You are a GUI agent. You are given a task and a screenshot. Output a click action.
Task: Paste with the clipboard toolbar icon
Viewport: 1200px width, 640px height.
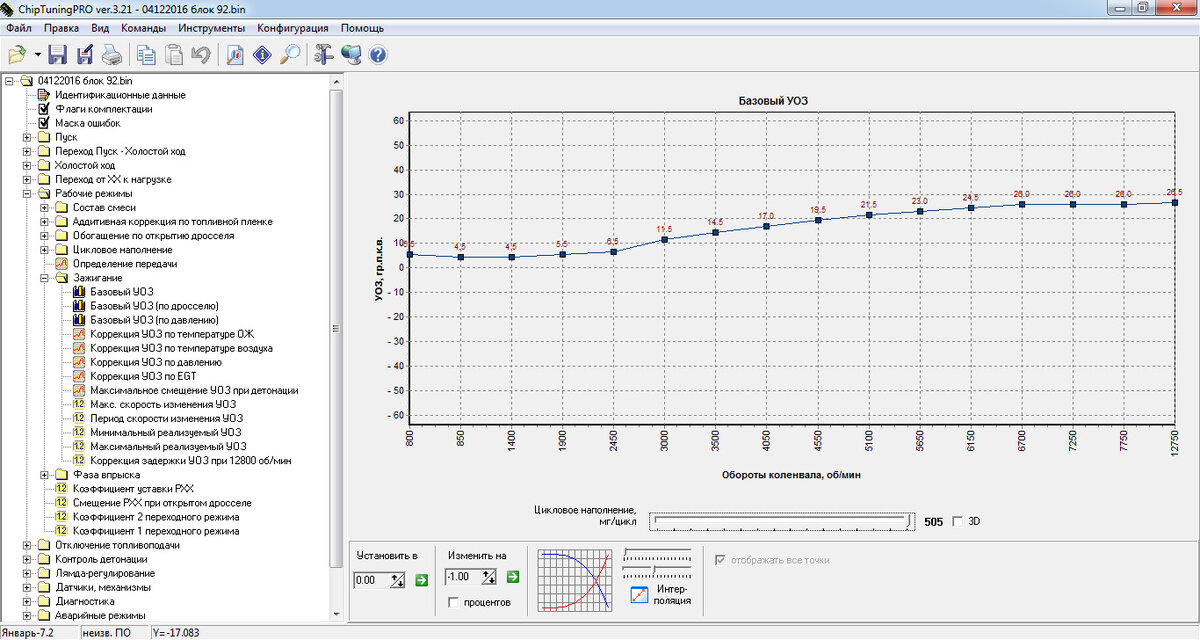coord(174,55)
